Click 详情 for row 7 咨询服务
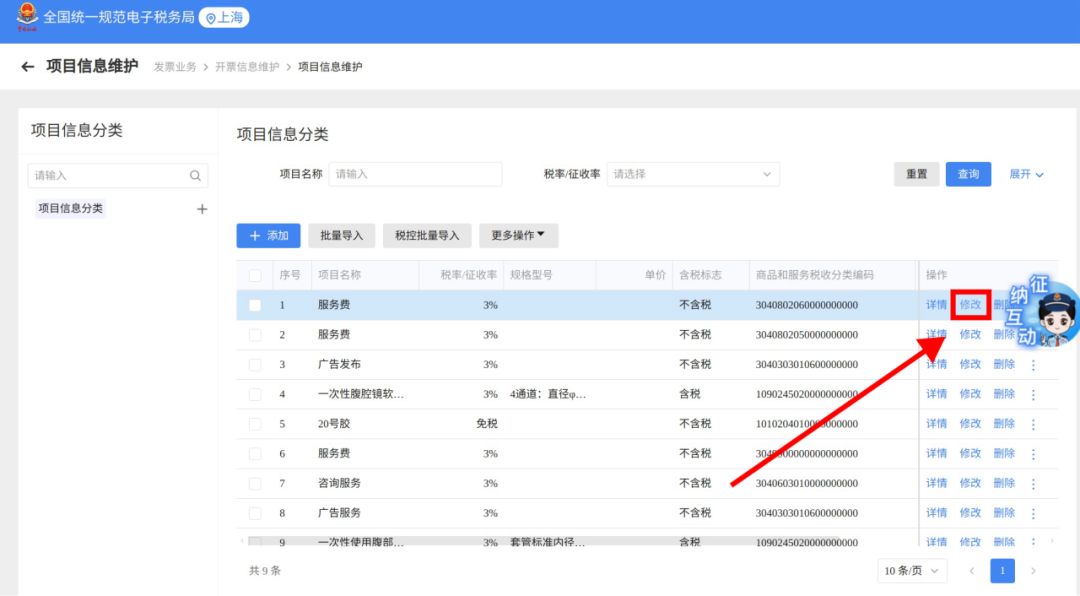Image resolution: width=1080 pixels, height=596 pixels. [x=937, y=483]
